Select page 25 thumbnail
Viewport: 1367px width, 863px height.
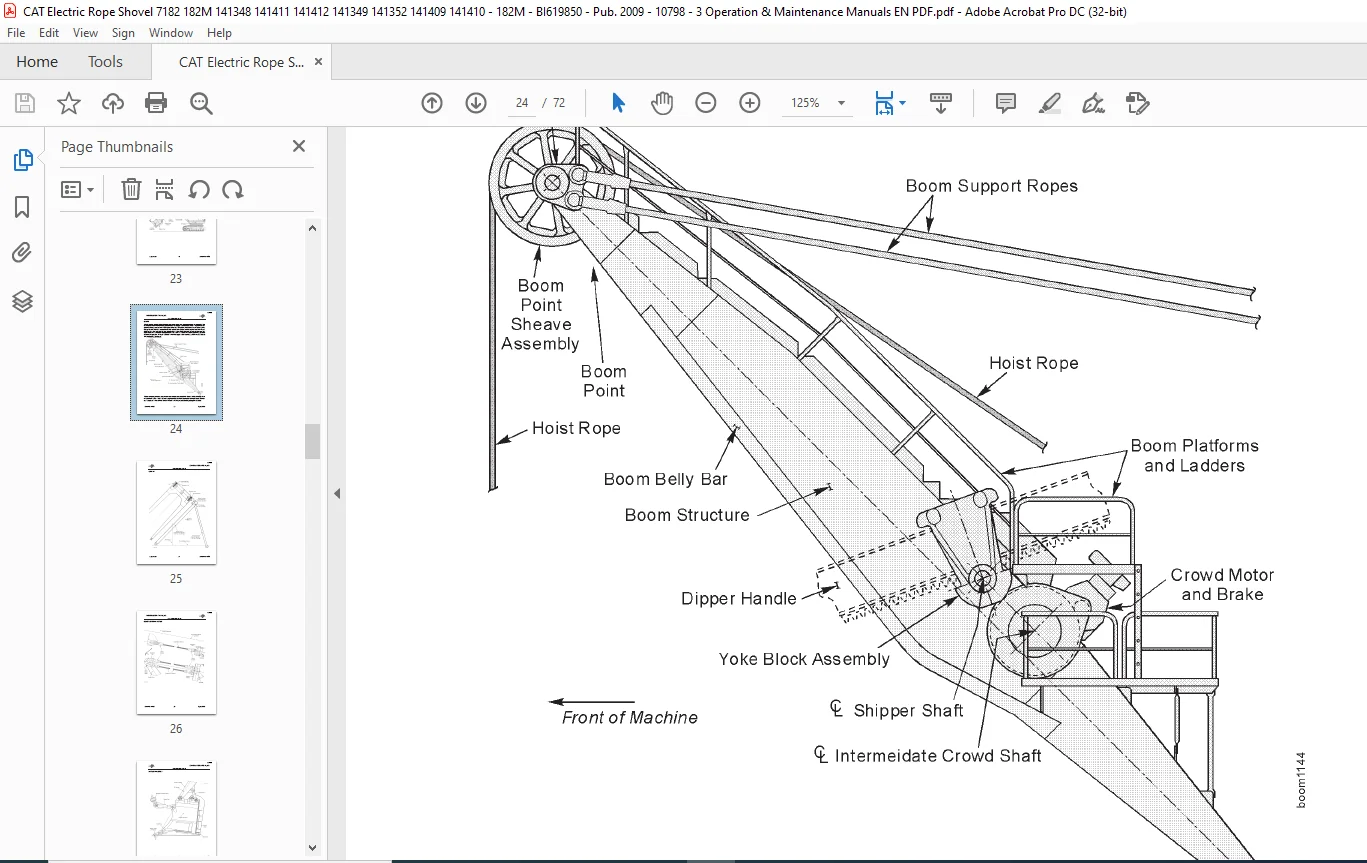[x=176, y=512]
